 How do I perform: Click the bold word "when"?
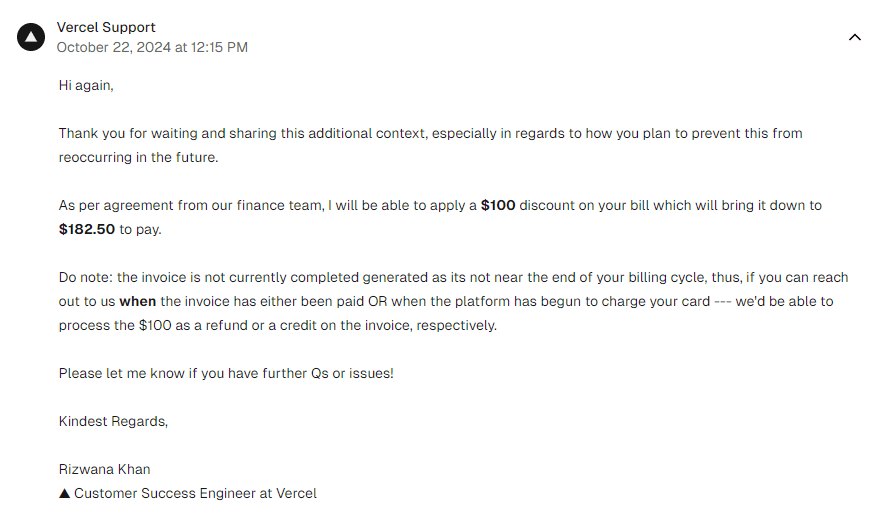[138, 301]
